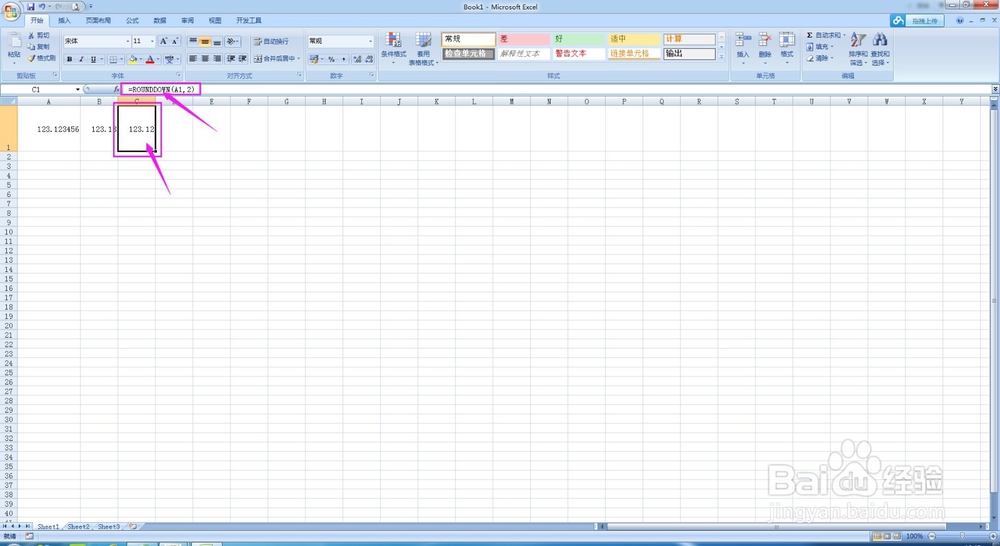Open print preview from quick access toolbar

click(75, 6)
